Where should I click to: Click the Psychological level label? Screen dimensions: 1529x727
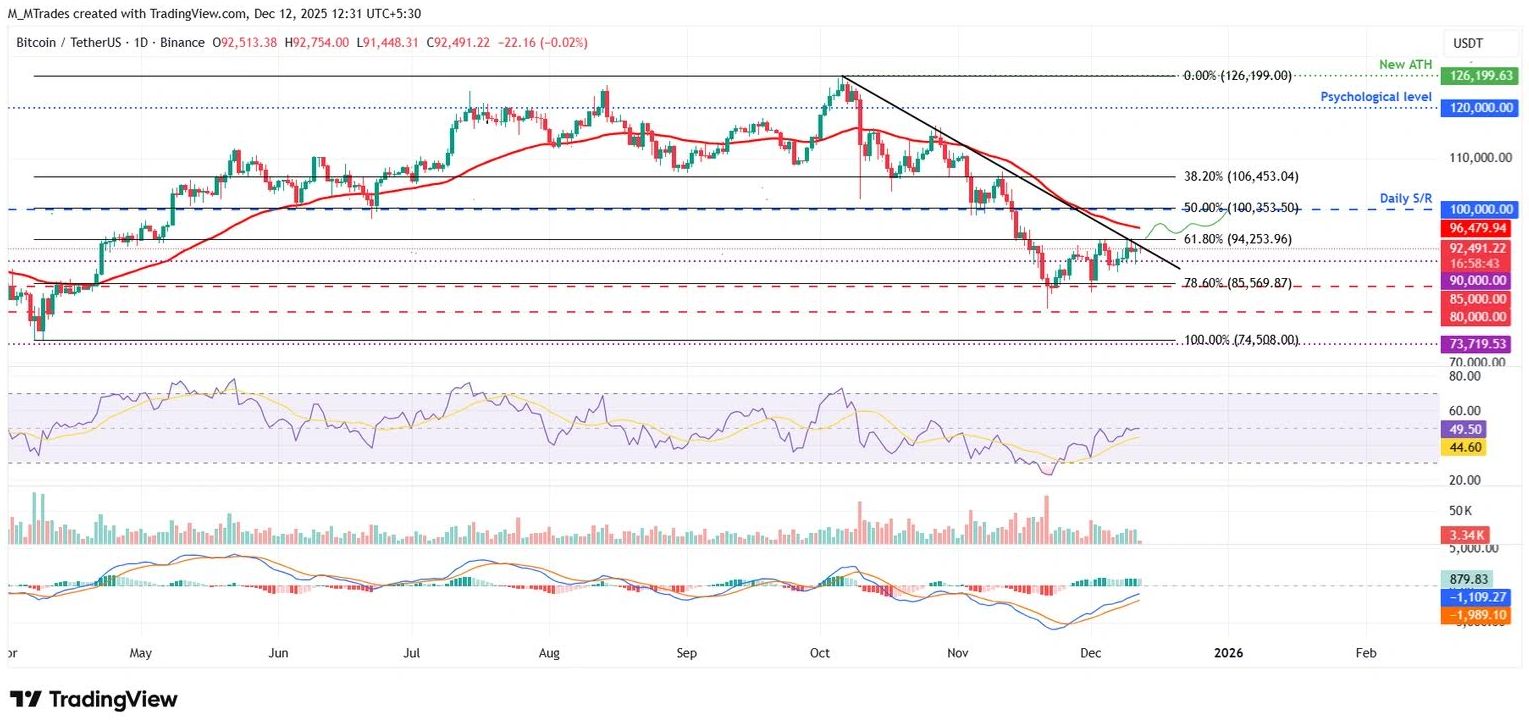tap(1376, 96)
